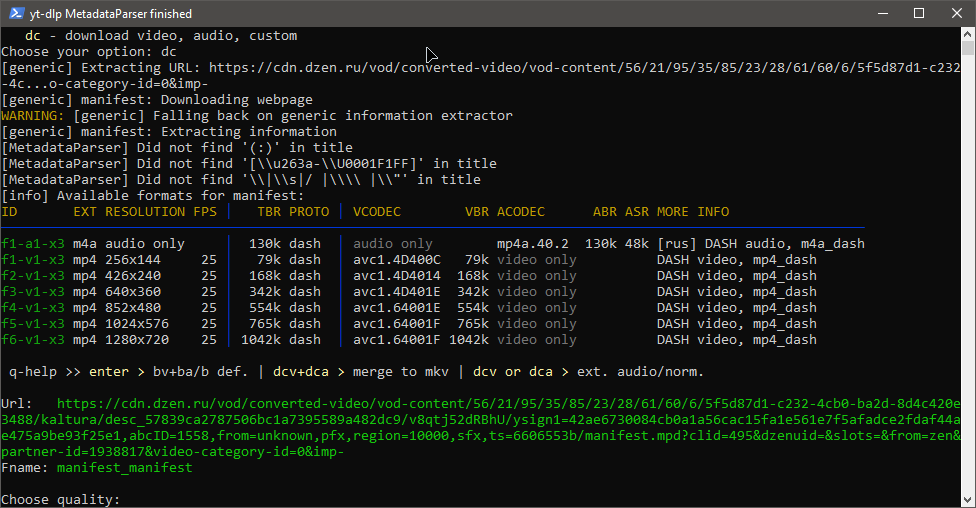976x508 pixels.
Task: Click the 1280x720 resolution value
Action: [x=137, y=340]
